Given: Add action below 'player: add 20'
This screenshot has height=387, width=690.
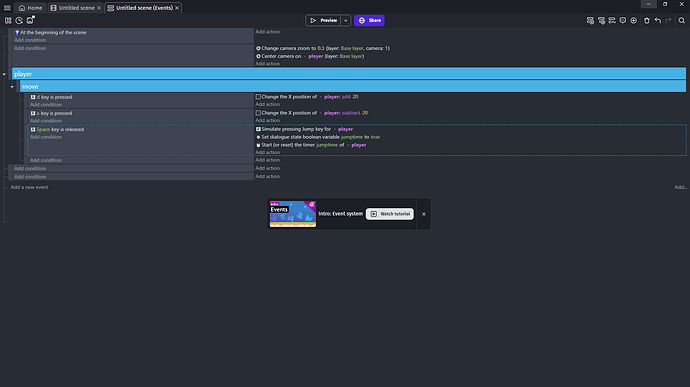Looking at the screenshot, I should tap(268, 104).
